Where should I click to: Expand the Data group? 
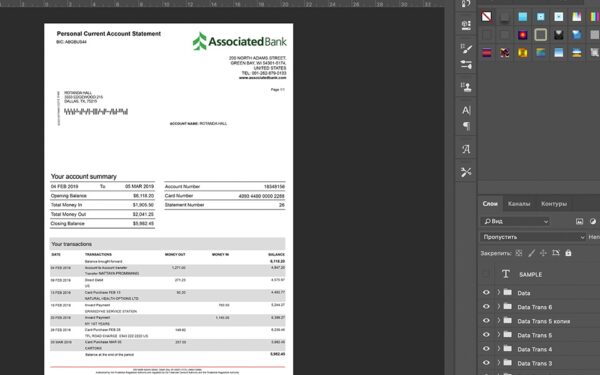tap(499, 292)
